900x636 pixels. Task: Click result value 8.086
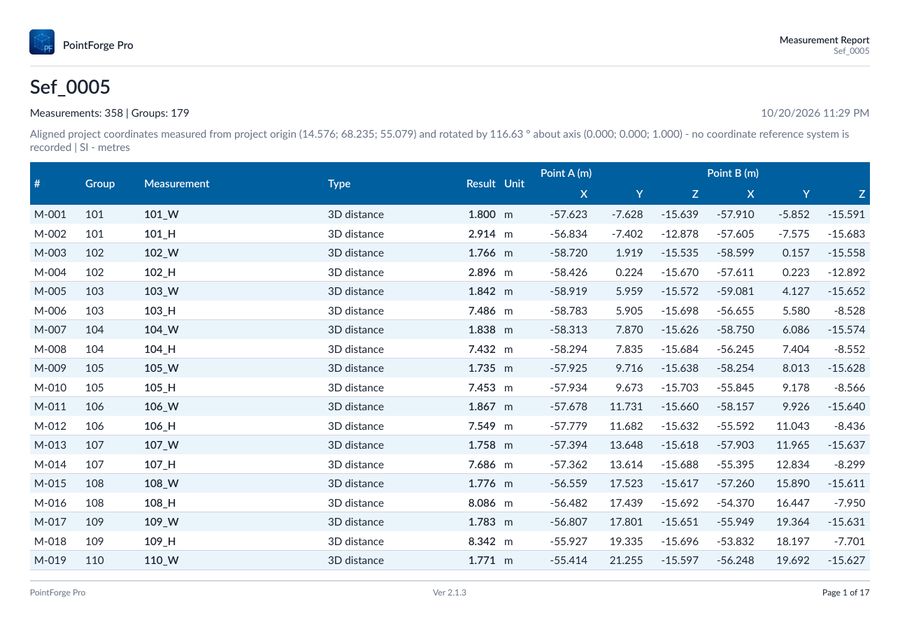[482, 503]
